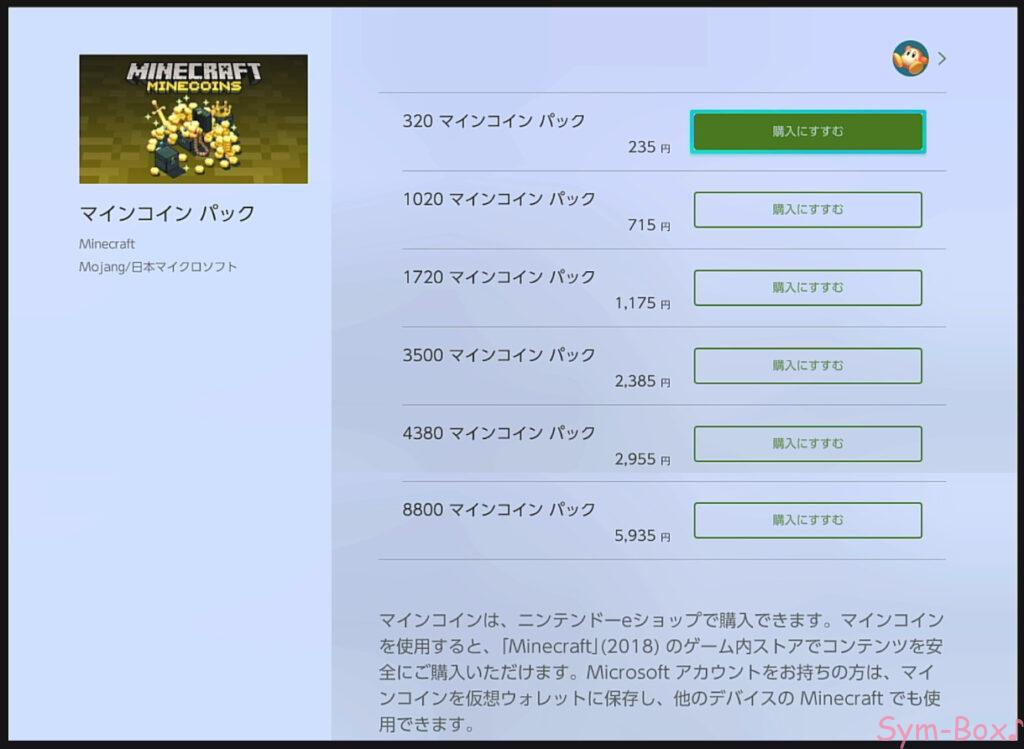Click the user avatar icon
The height and width of the screenshot is (749, 1024).
pos(910,58)
